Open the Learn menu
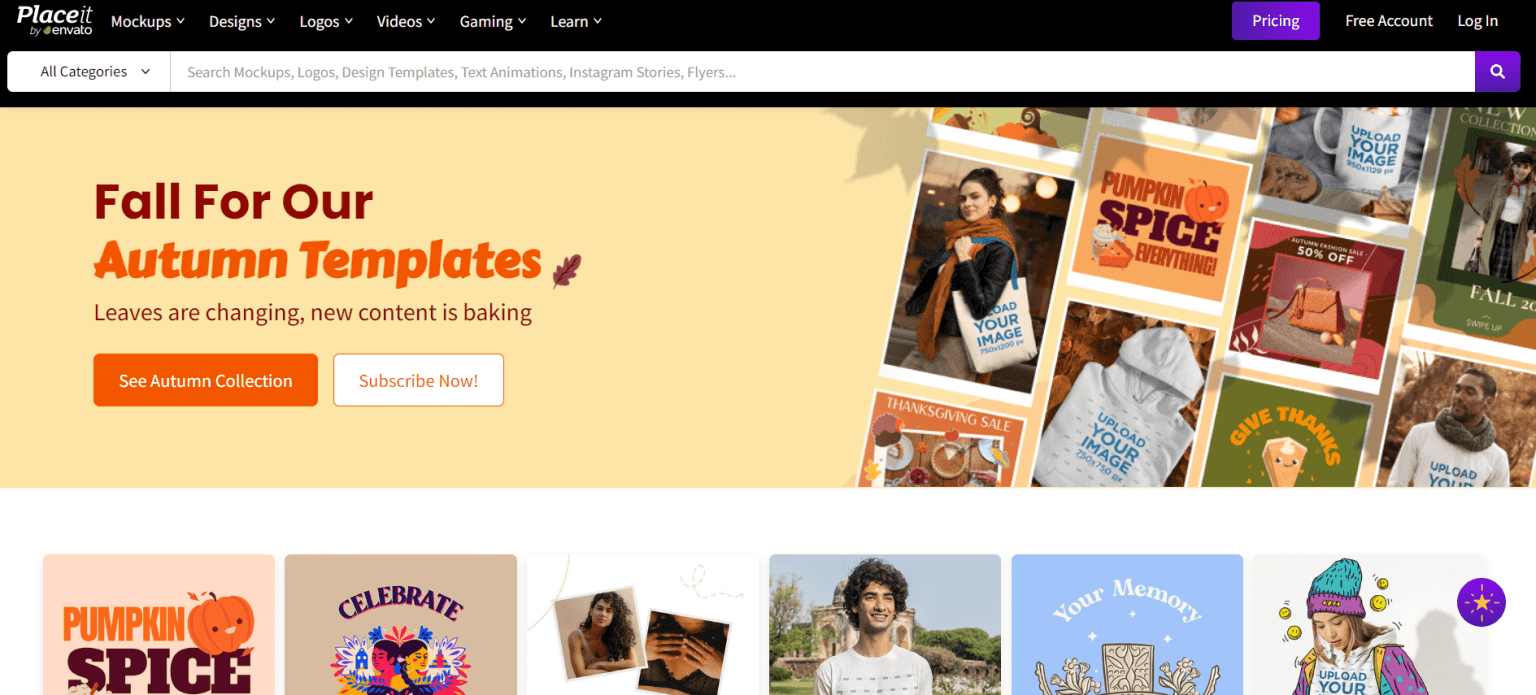The width and height of the screenshot is (1536, 695). click(x=575, y=21)
